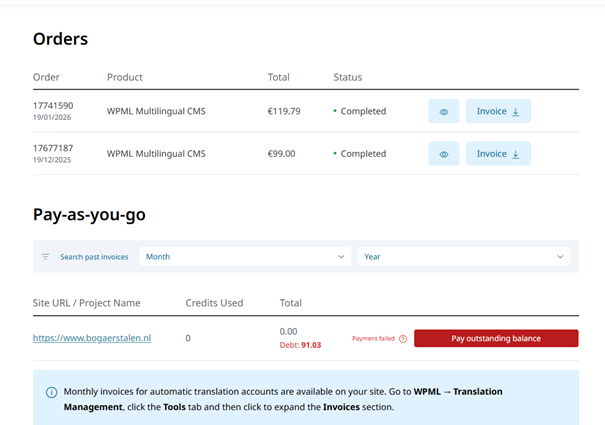
Task: Click the Product column header
Action: tap(125, 77)
